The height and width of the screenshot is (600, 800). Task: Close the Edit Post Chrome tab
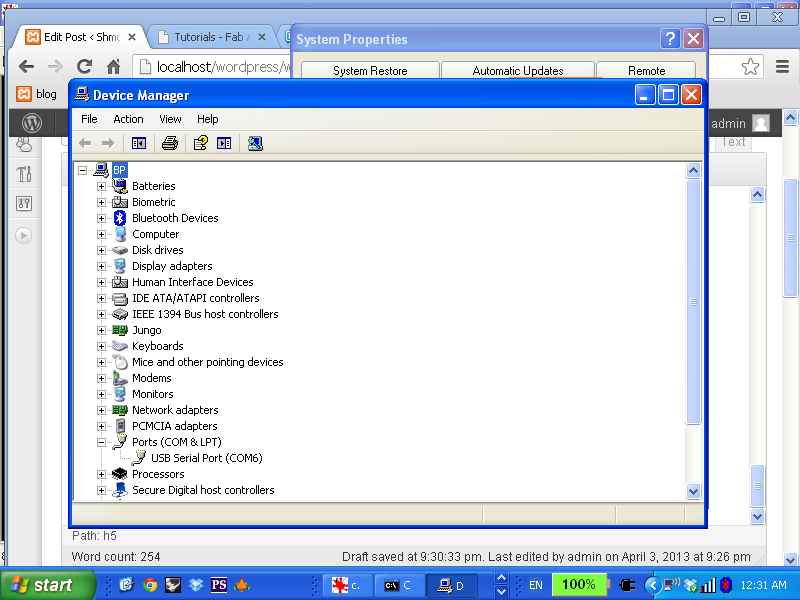[x=132, y=37]
